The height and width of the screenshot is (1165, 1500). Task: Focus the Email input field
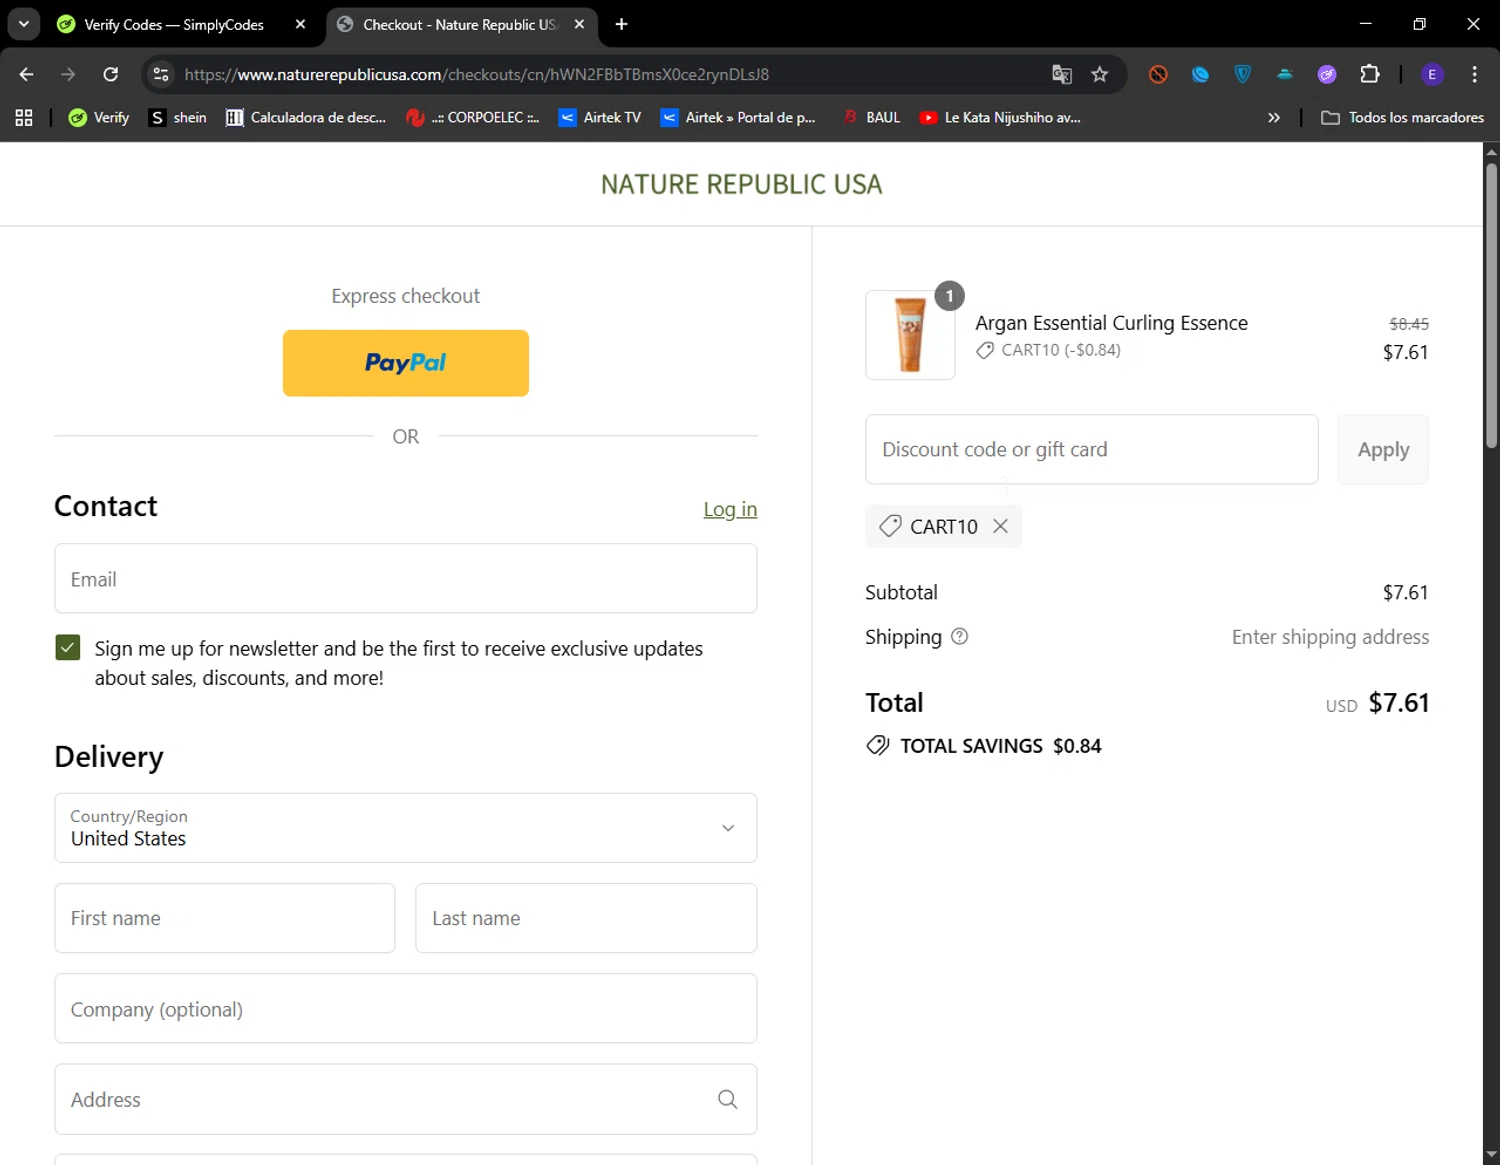406,578
